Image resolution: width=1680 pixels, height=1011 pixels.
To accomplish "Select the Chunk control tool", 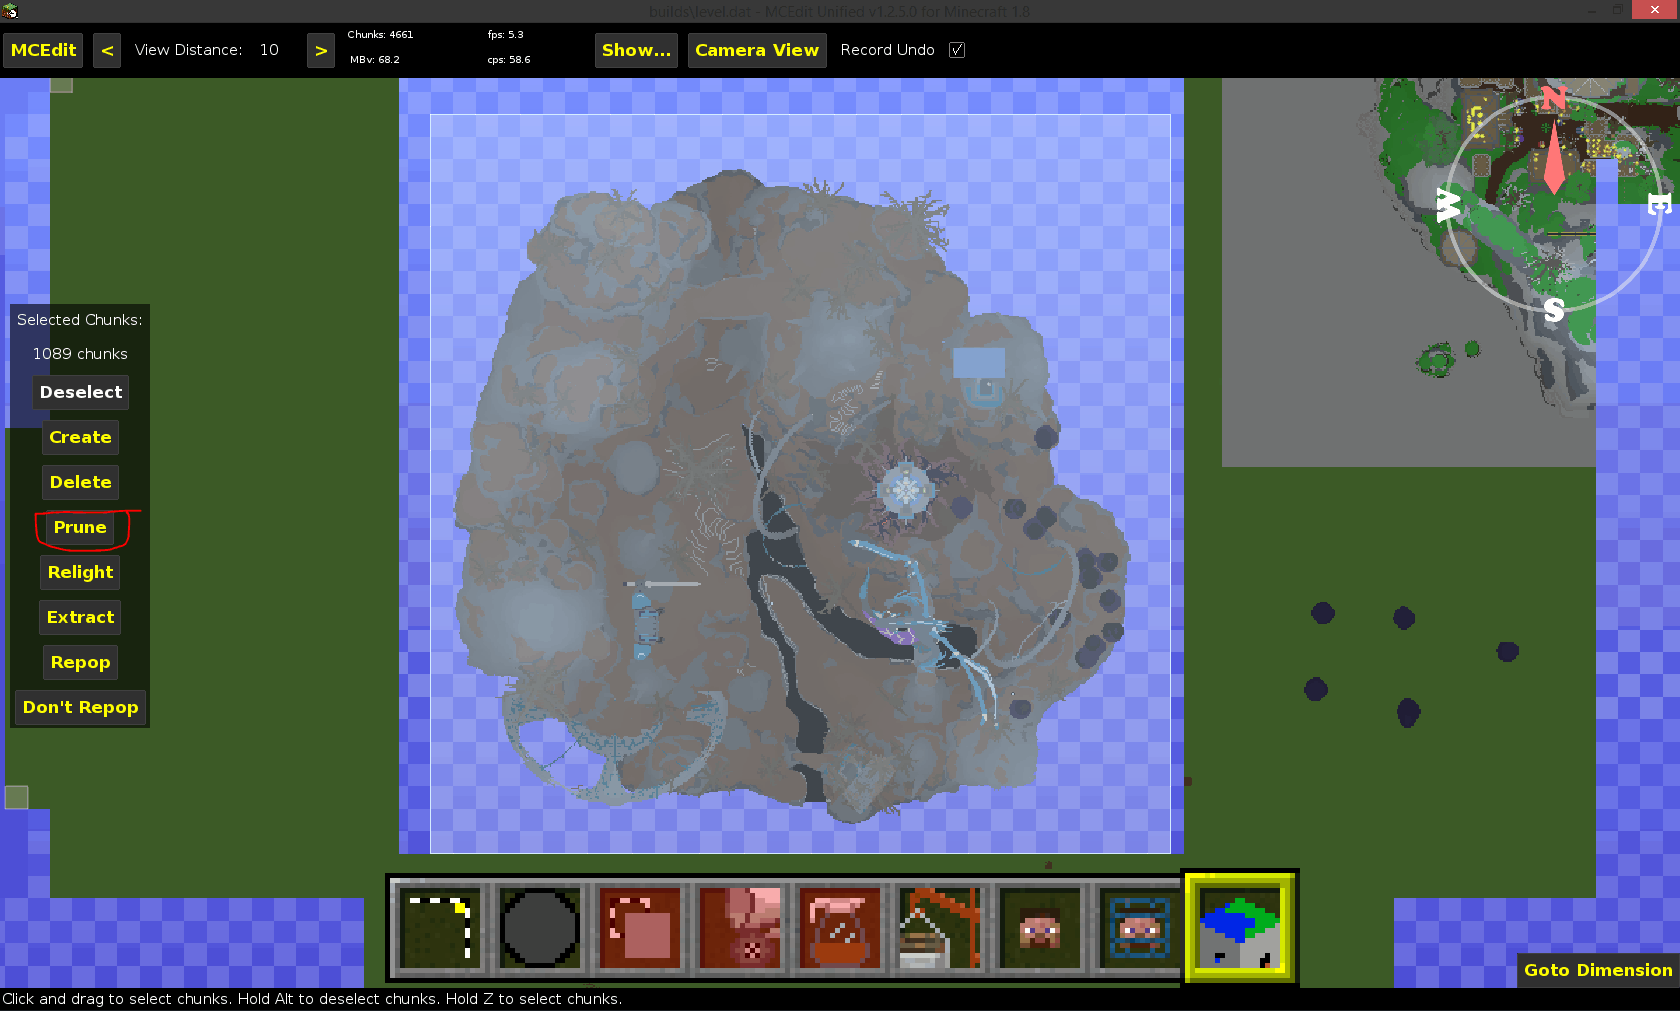I will point(1240,928).
